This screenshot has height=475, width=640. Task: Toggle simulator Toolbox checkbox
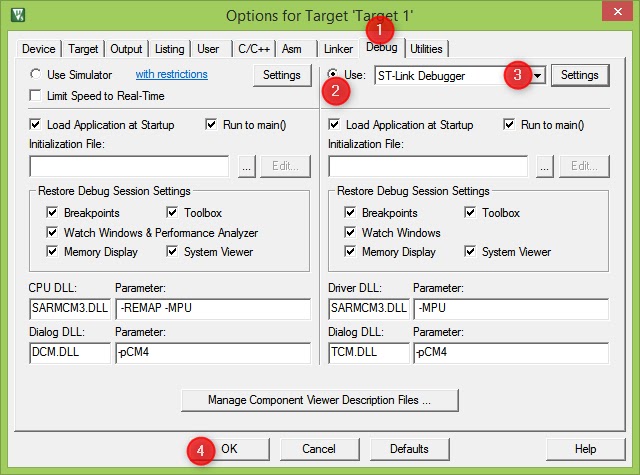[172, 212]
